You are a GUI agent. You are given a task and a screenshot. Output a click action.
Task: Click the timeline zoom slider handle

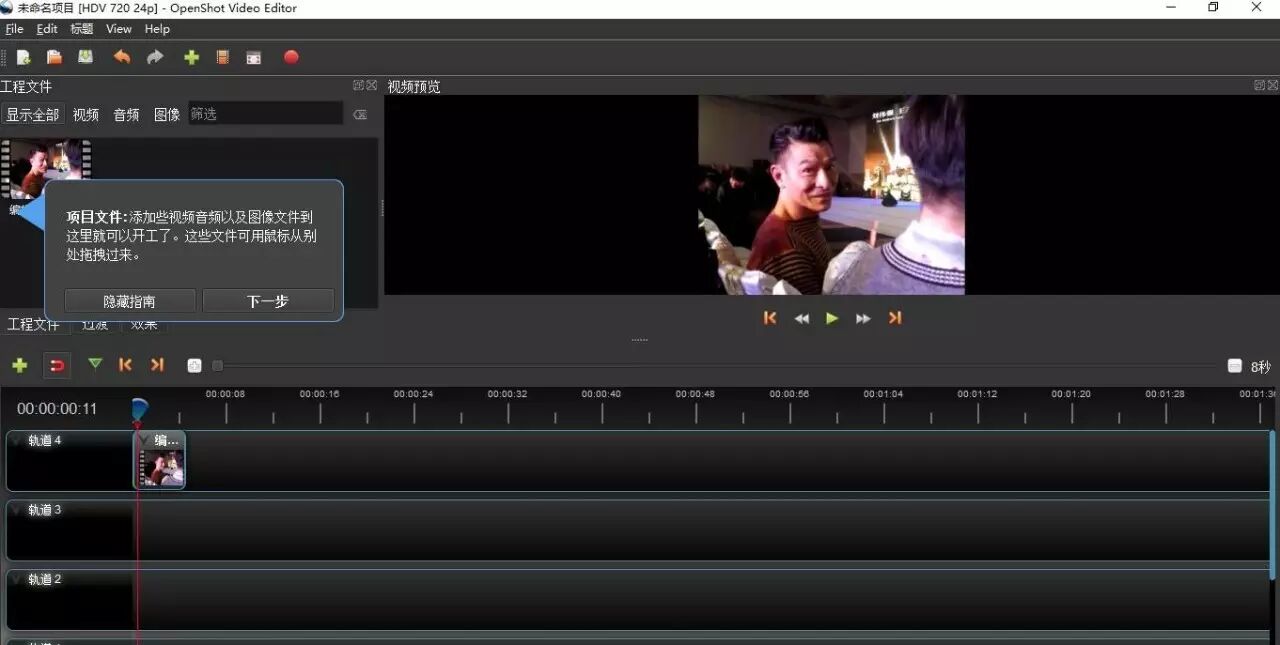pyautogui.click(x=217, y=366)
